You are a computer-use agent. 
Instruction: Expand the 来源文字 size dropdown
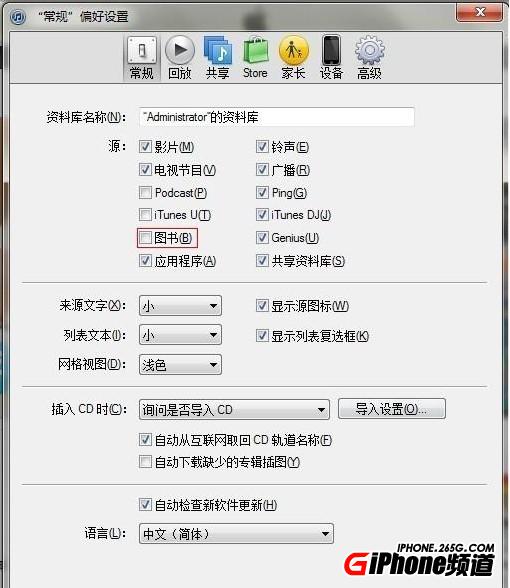pyautogui.click(x=180, y=306)
